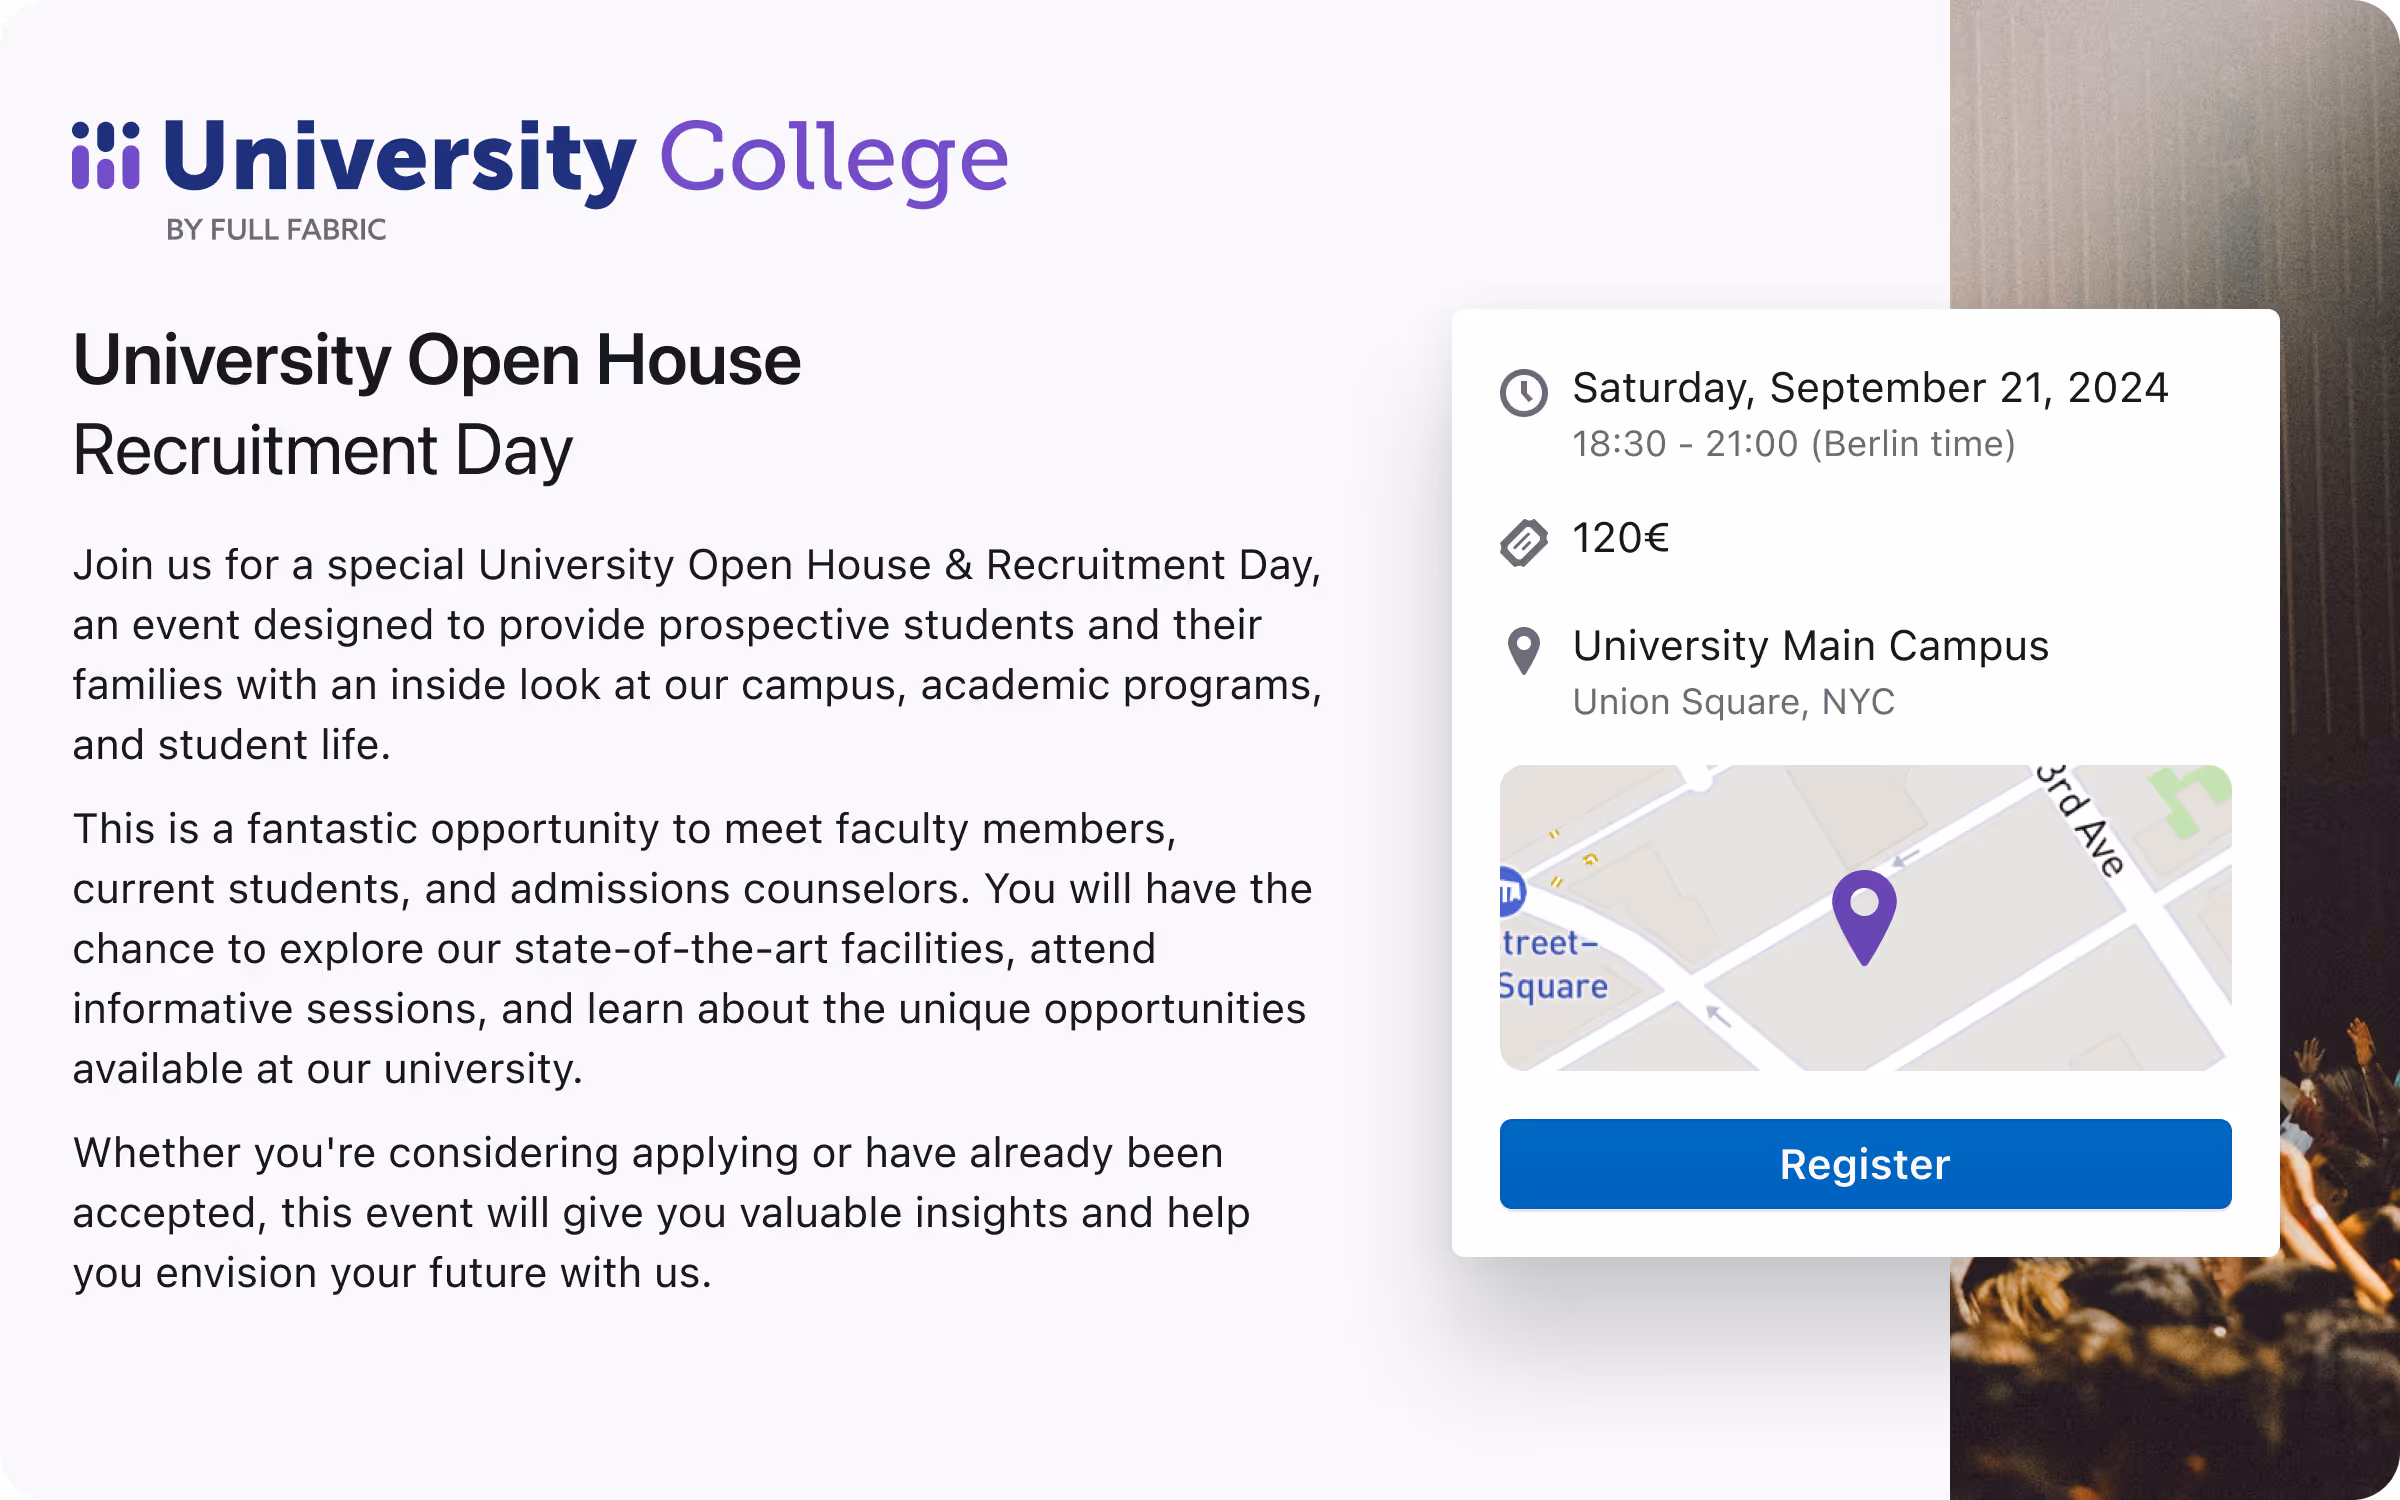
Task: Click the 120€ price text
Action: (x=1620, y=539)
